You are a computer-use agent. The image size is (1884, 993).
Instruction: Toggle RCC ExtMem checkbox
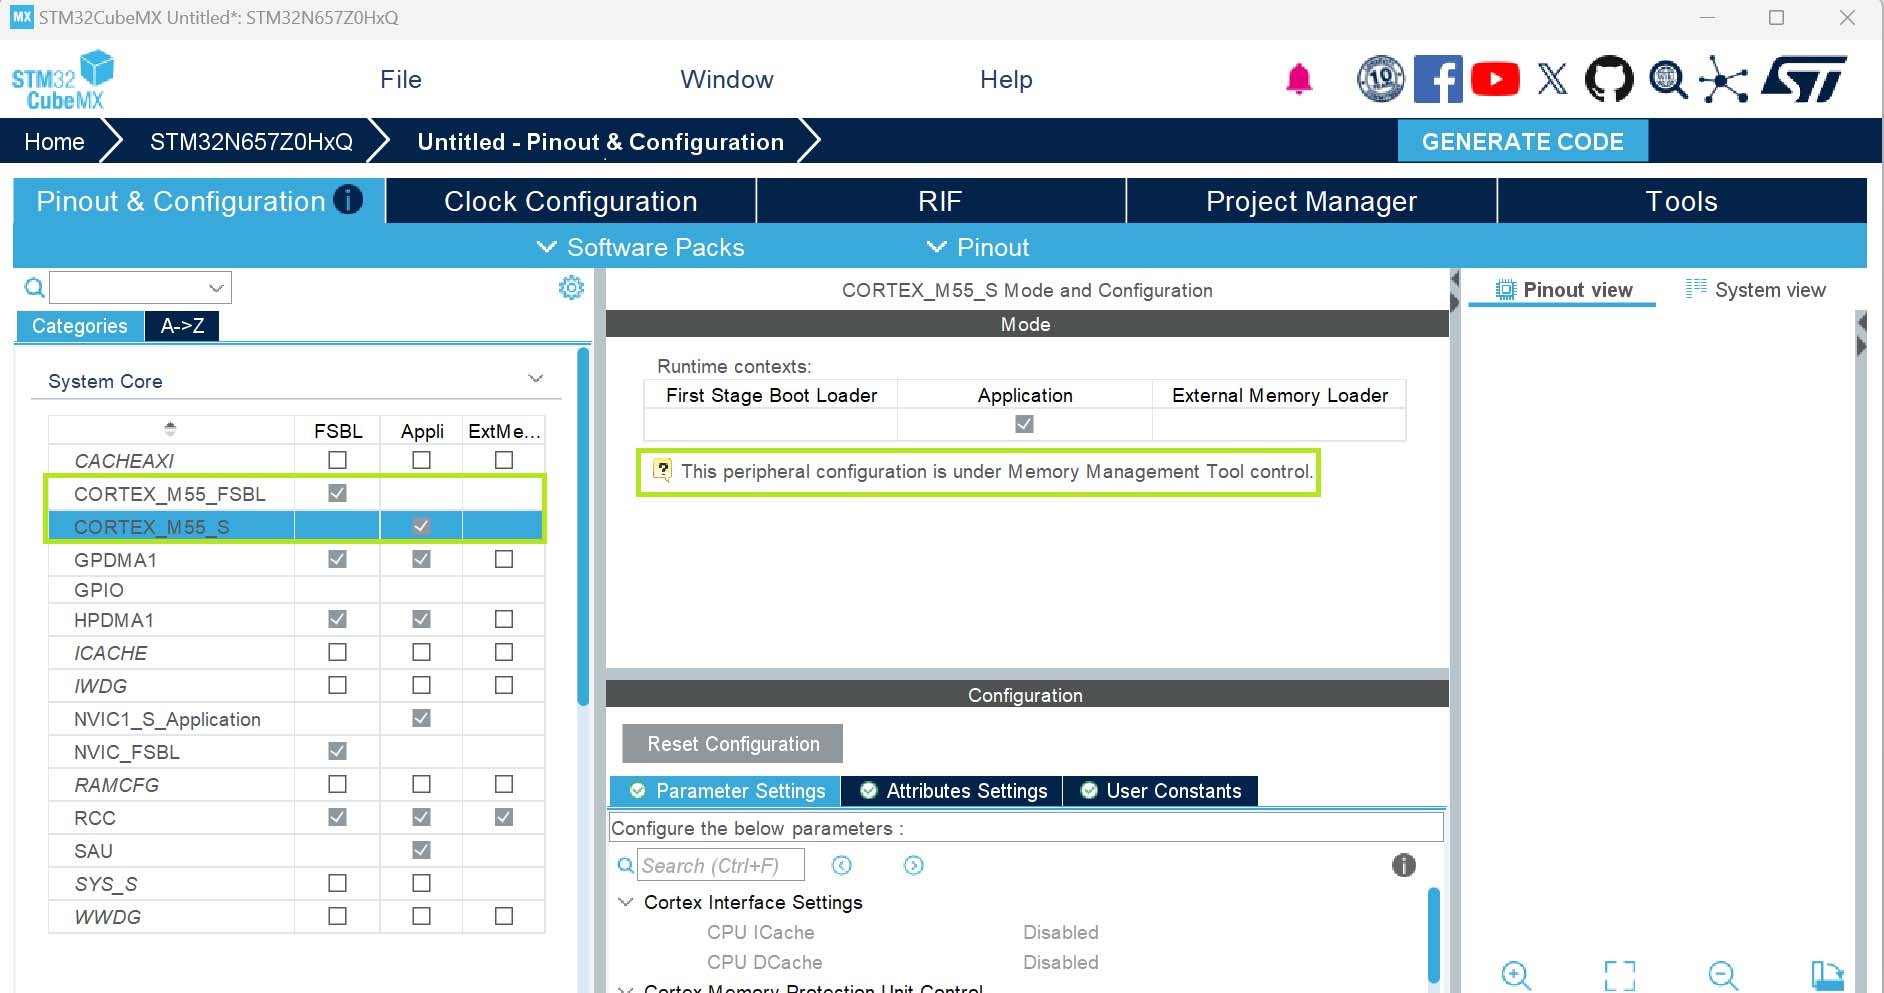click(x=504, y=817)
